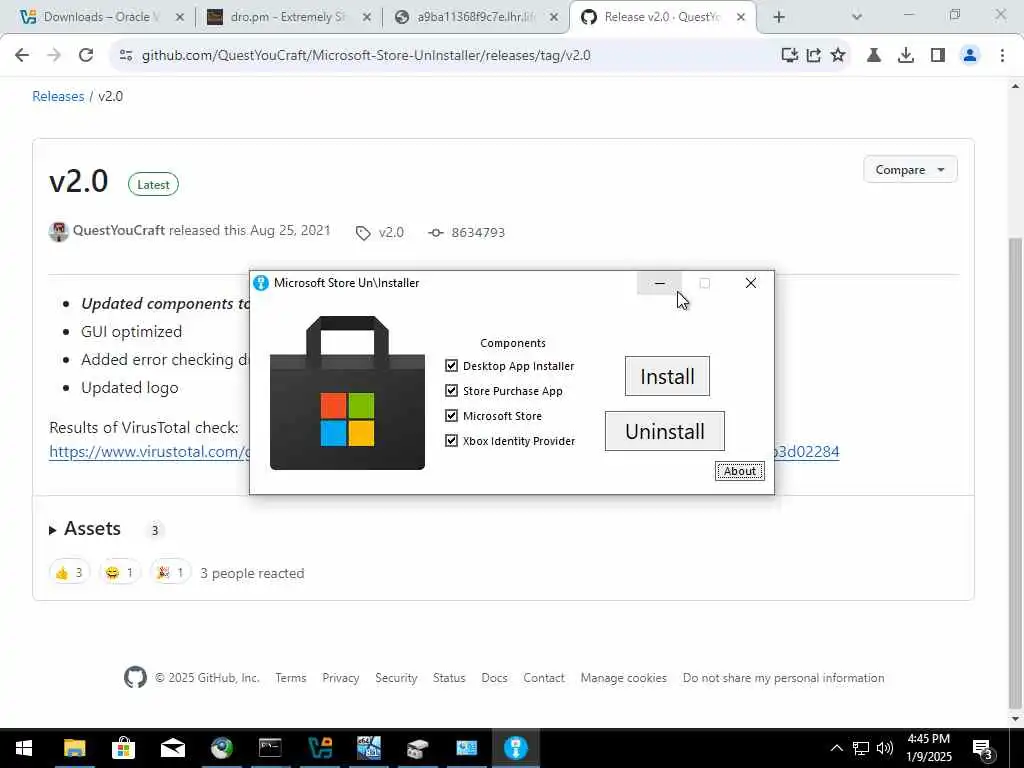
Task: Close the dro.pm tab
Action: 367,18
